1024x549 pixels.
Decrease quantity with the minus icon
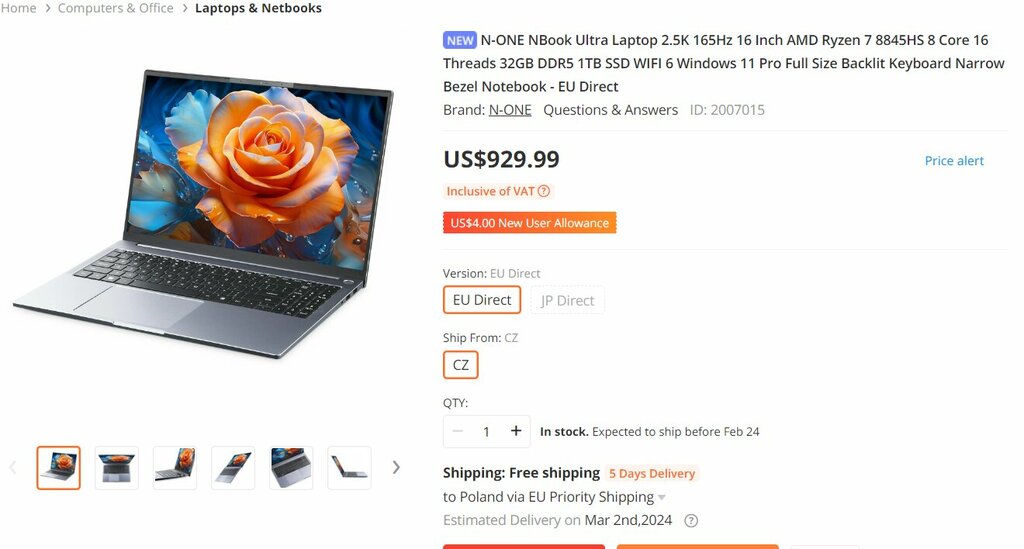[458, 431]
